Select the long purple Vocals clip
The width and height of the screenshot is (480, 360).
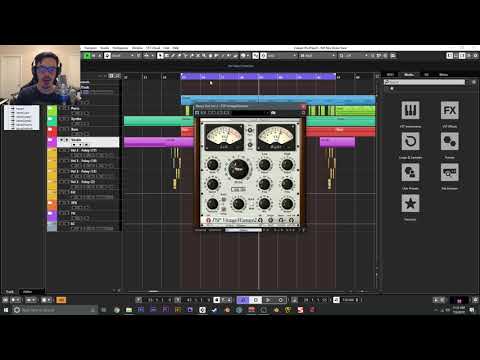(159, 143)
